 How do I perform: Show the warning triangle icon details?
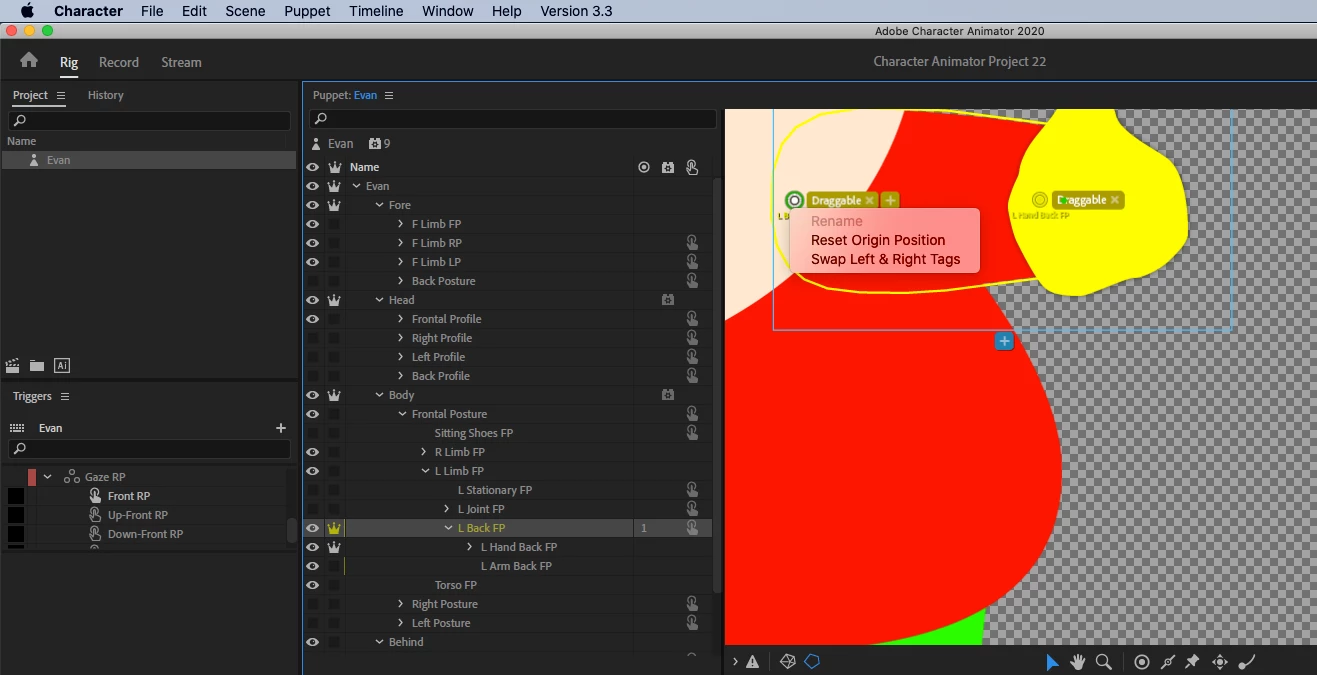pos(752,661)
